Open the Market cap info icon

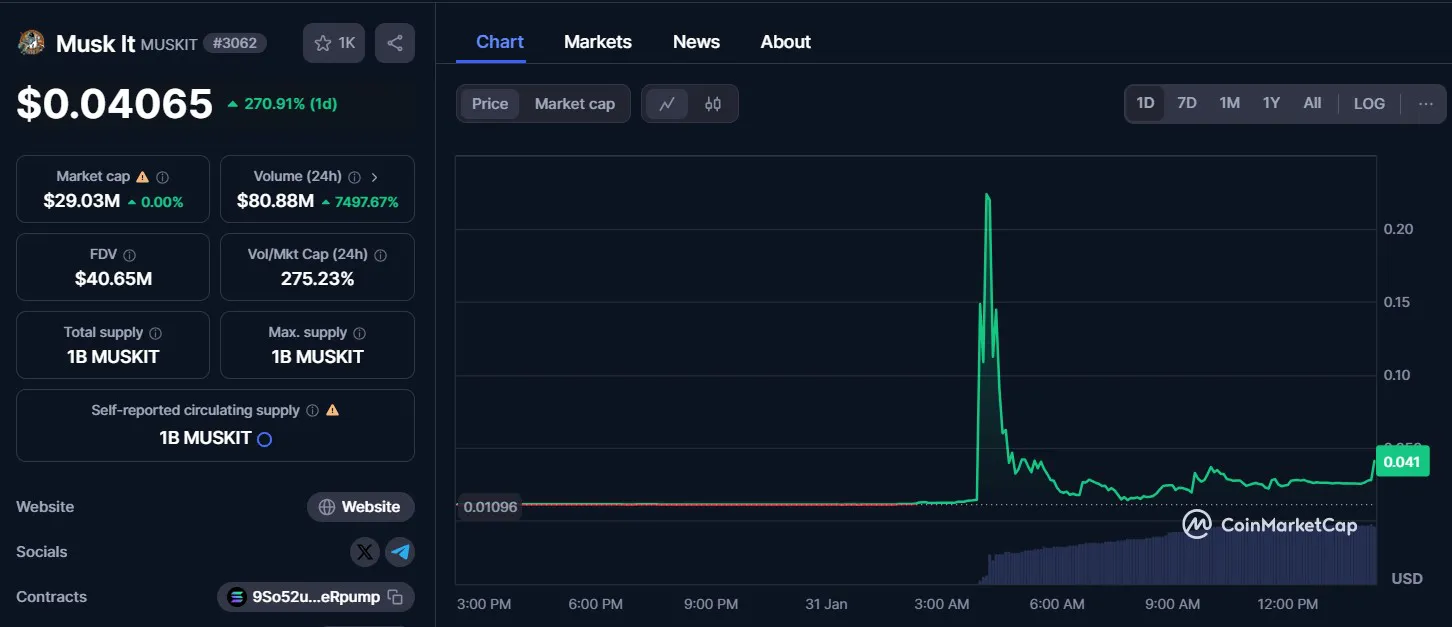coord(162,177)
